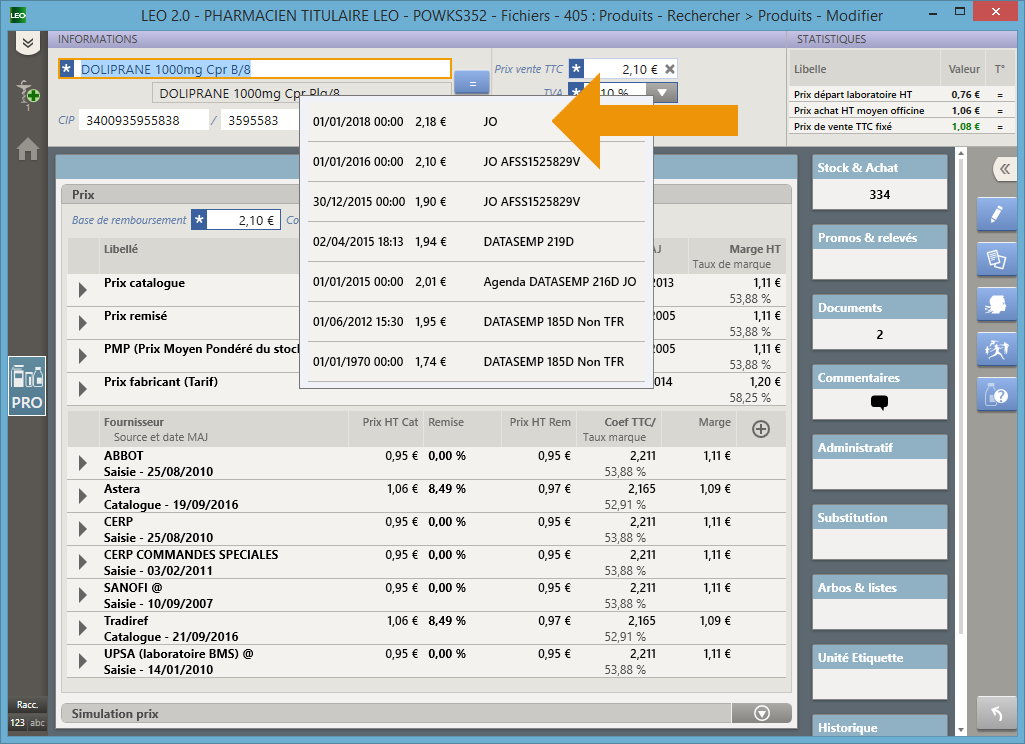This screenshot has width=1025, height=744.
Task: Click the star beside Base de remboursement
Action: [199, 220]
